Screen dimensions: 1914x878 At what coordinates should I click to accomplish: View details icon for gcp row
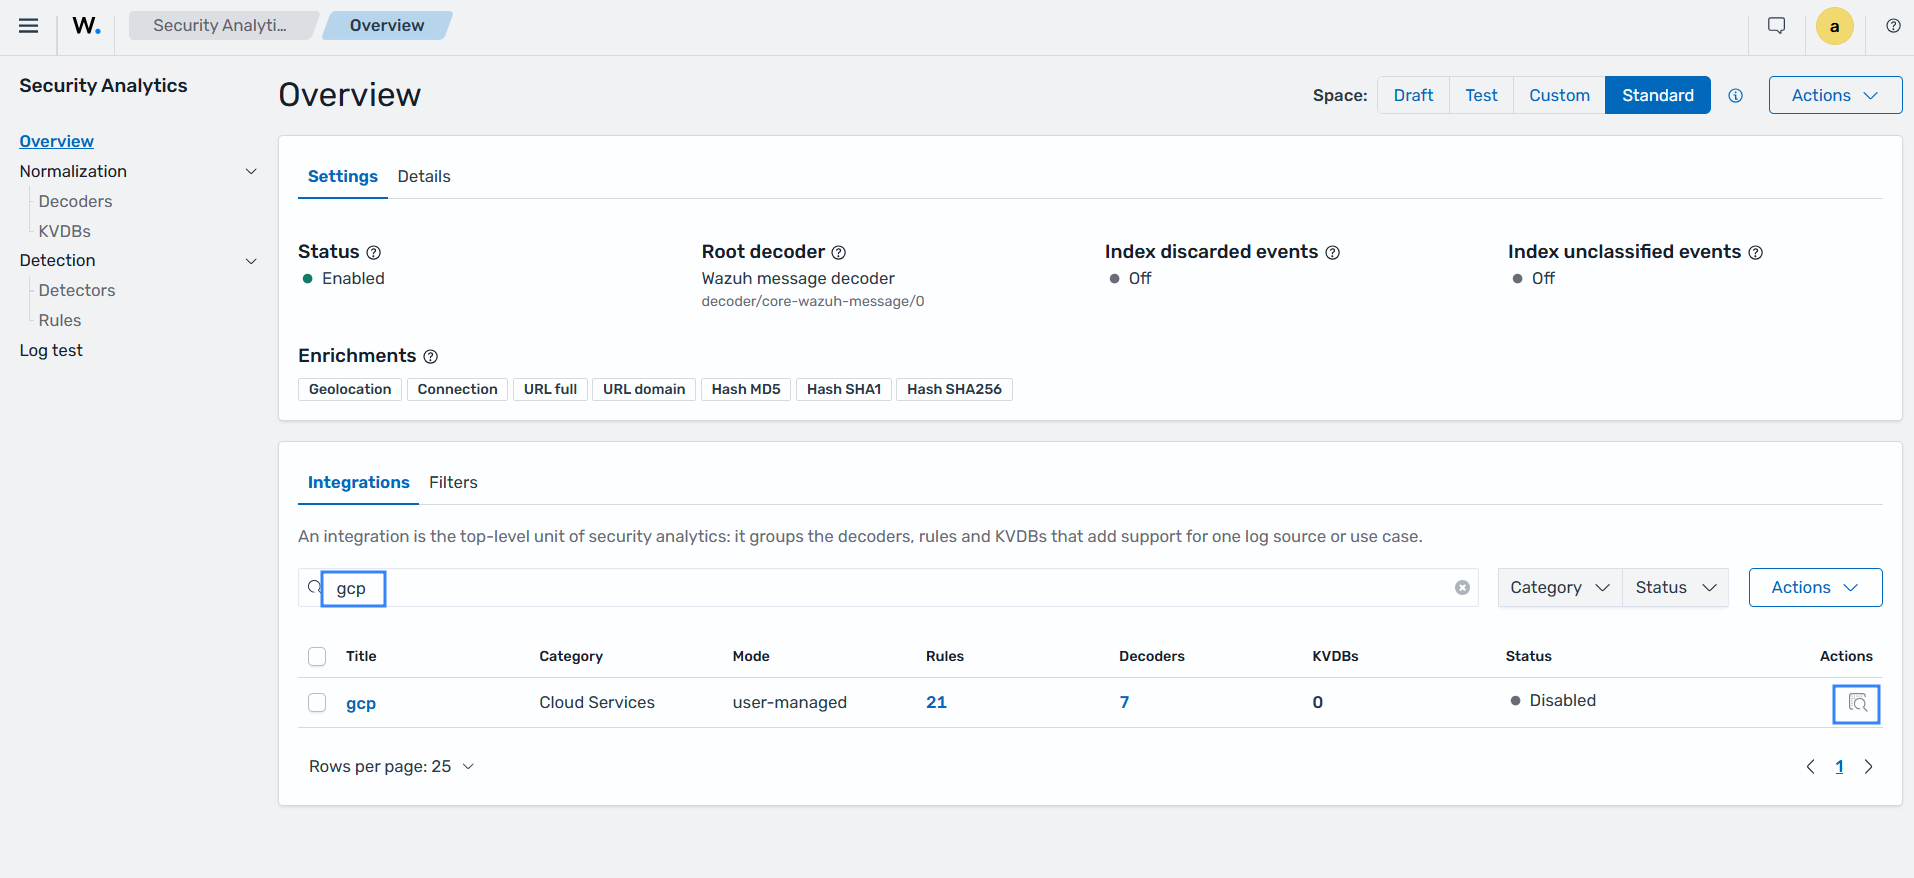tap(1857, 704)
